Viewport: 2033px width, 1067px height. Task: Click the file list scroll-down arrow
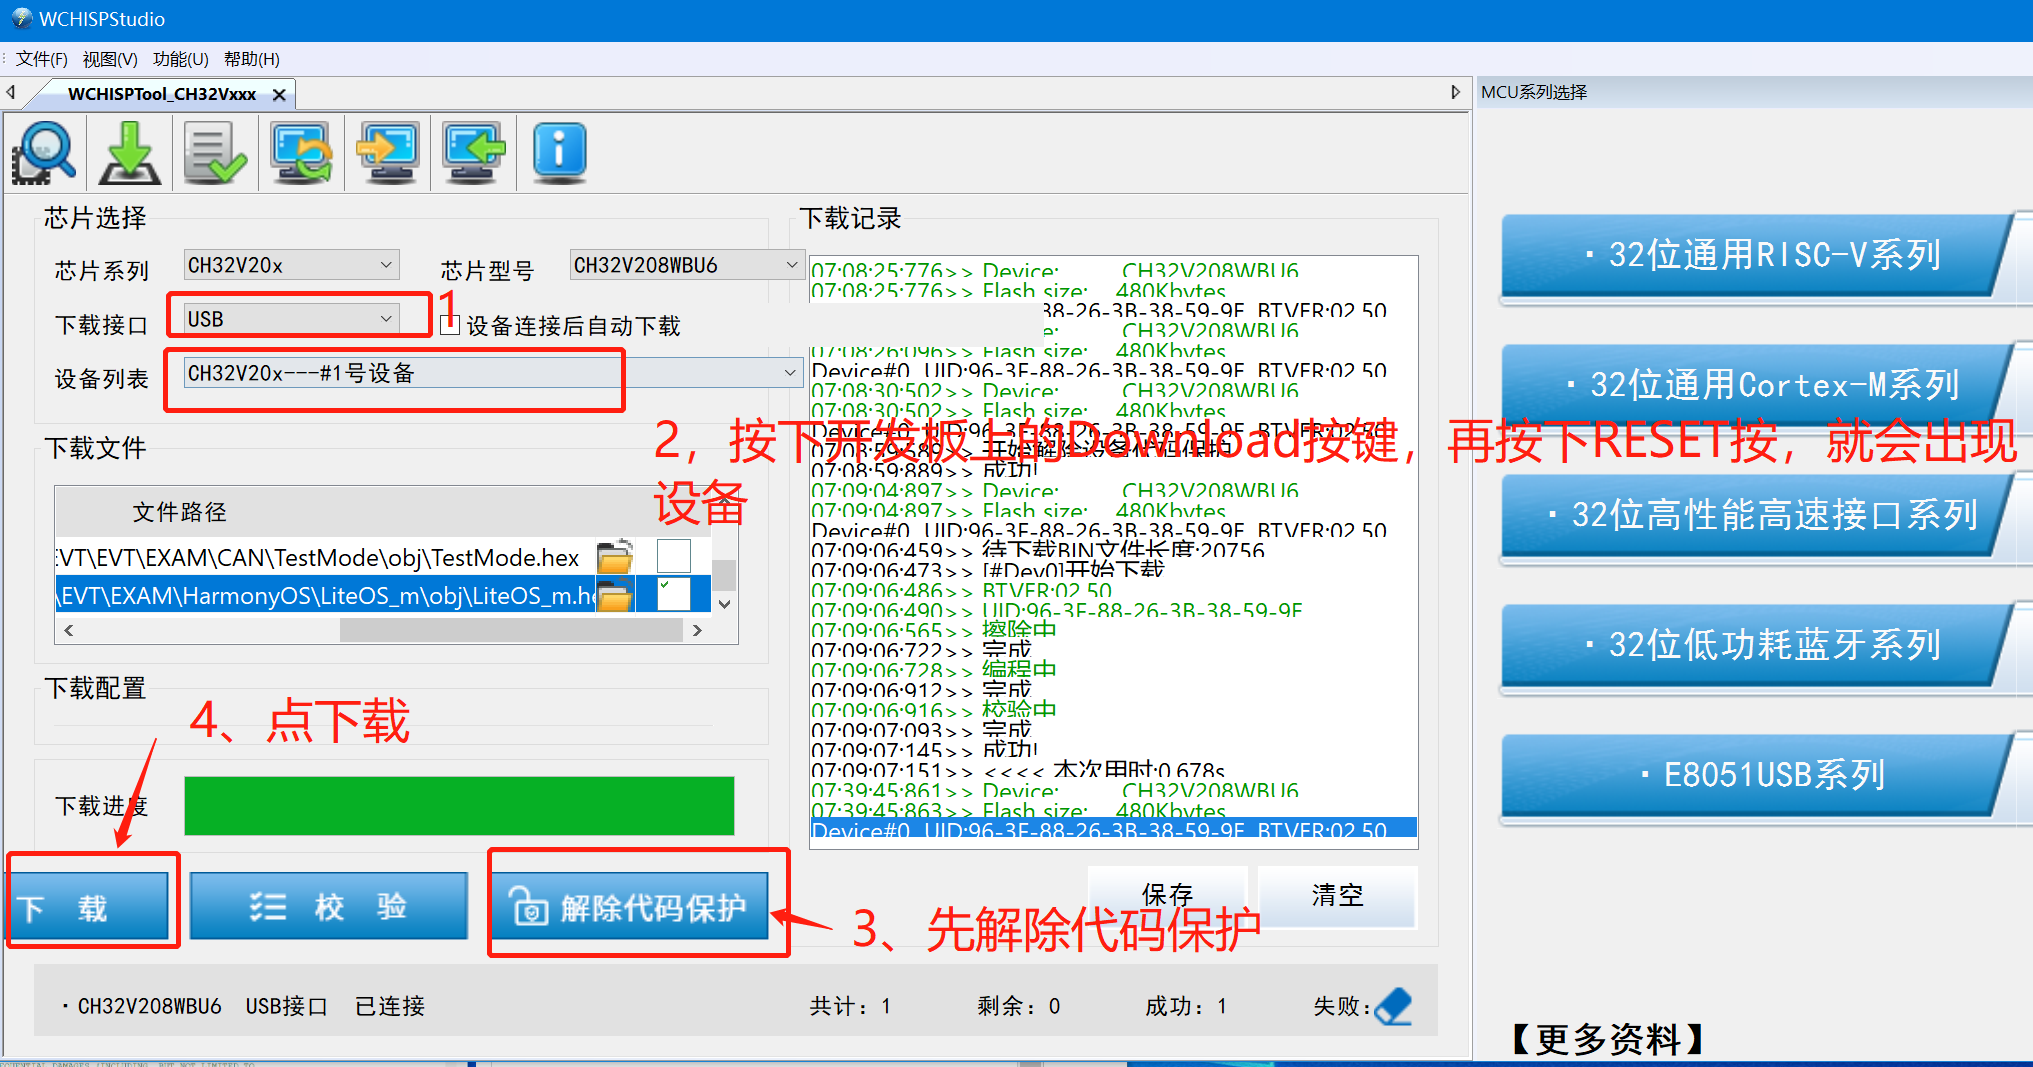(725, 604)
